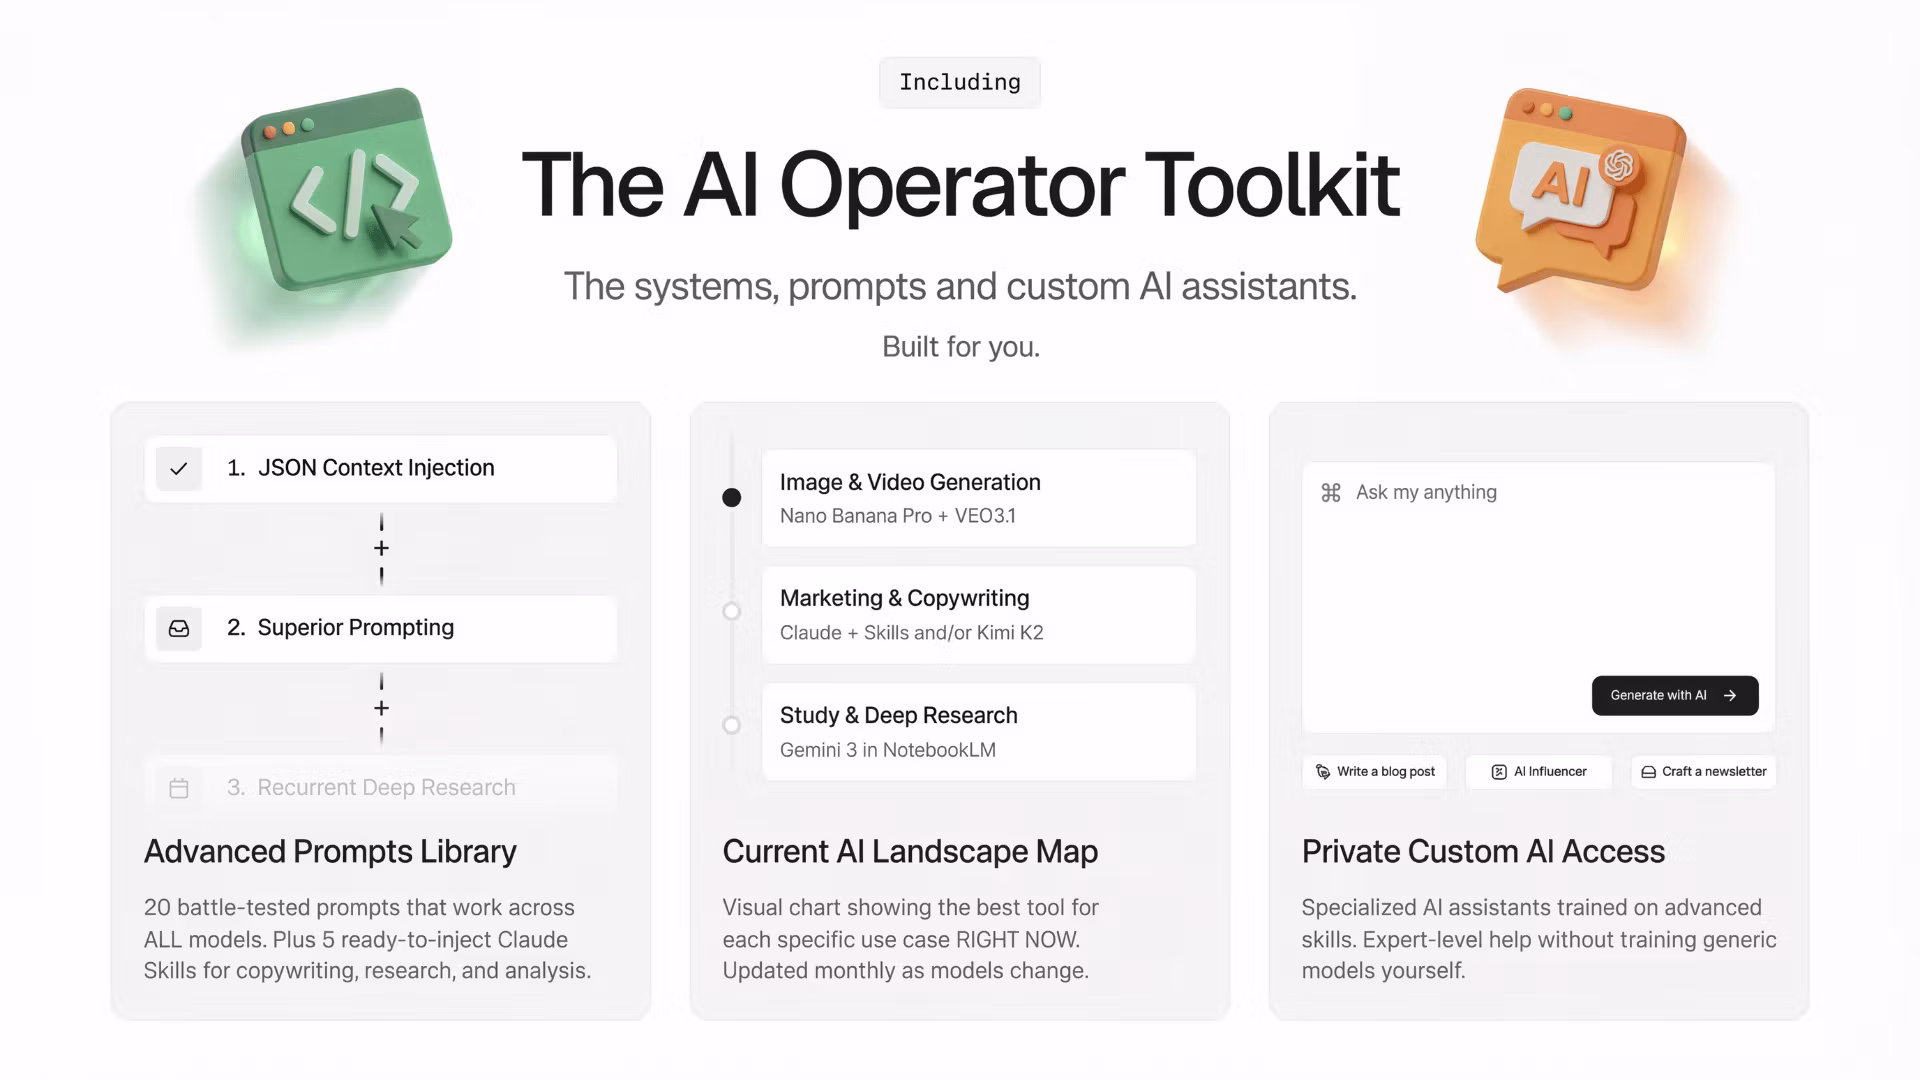Image resolution: width=1920 pixels, height=1080 pixels.
Task: Click the plus connector below JSON Context Injection
Action: click(x=381, y=548)
